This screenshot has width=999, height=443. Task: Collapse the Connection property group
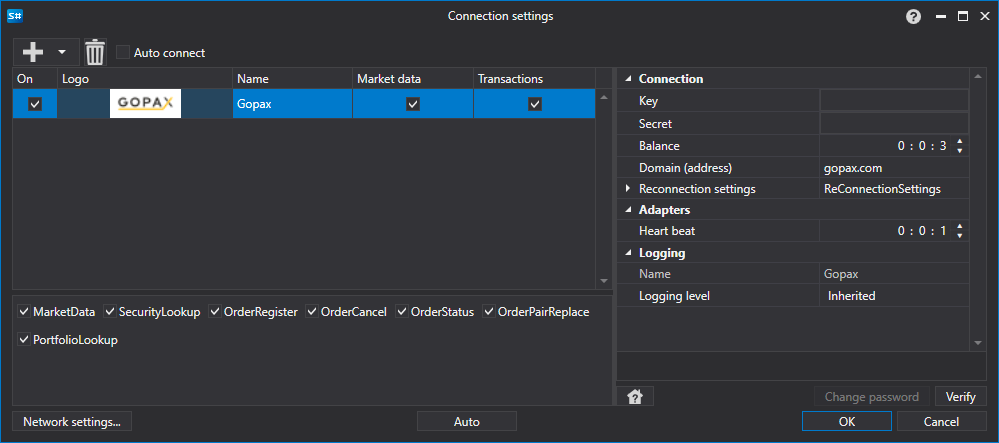point(628,79)
